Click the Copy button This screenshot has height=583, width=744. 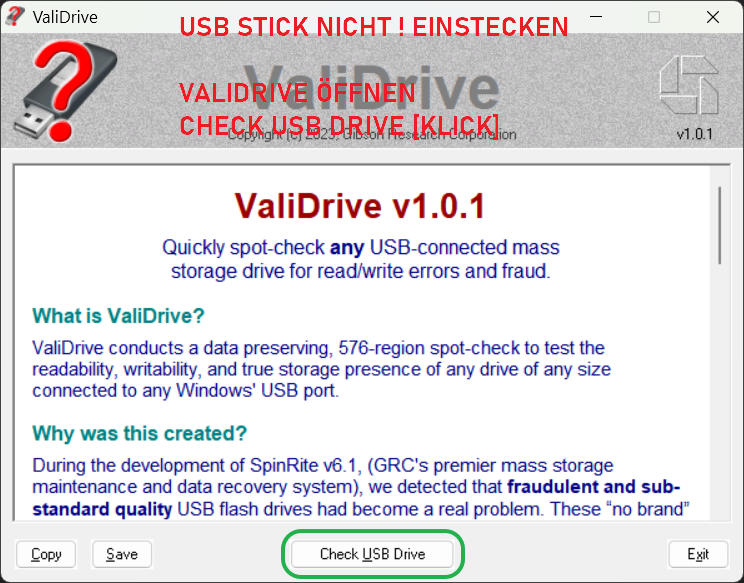coord(46,554)
